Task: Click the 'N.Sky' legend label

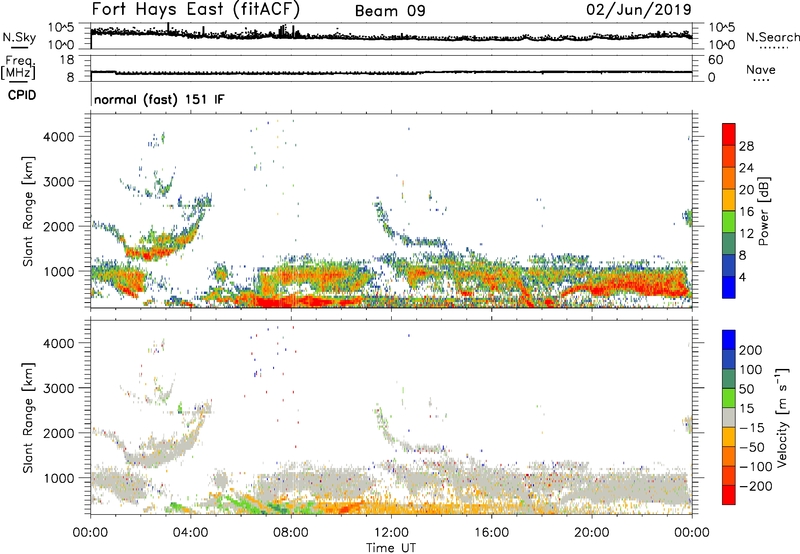Action: (19, 37)
